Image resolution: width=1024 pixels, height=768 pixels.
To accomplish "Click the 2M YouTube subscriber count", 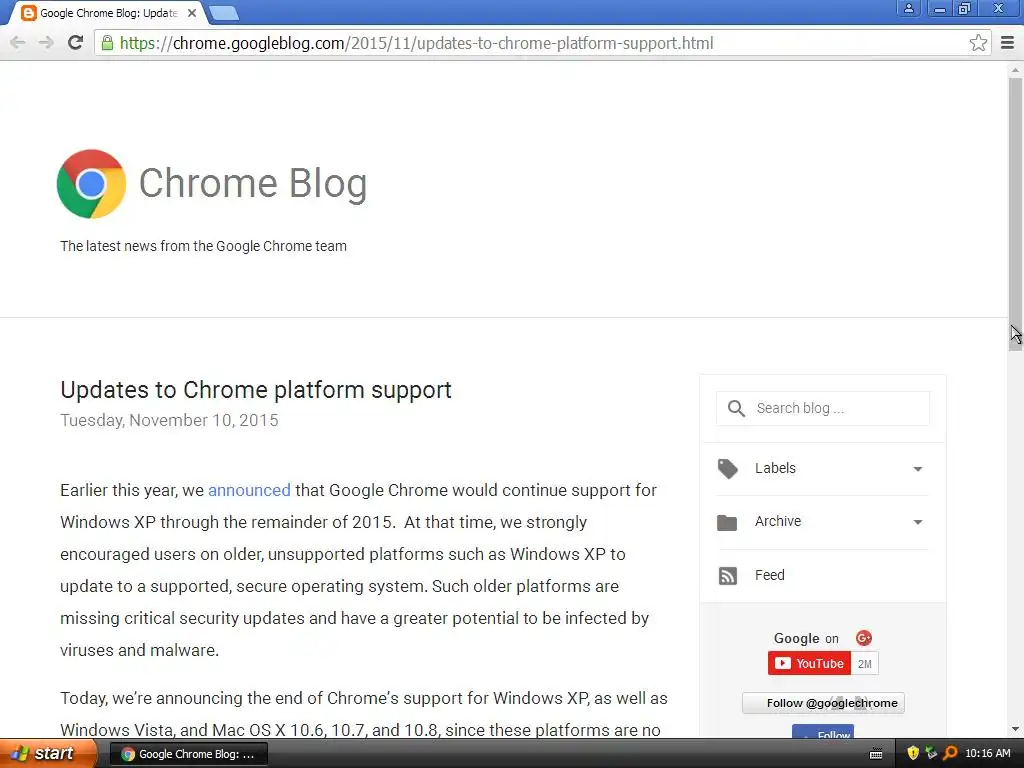I will (865, 664).
